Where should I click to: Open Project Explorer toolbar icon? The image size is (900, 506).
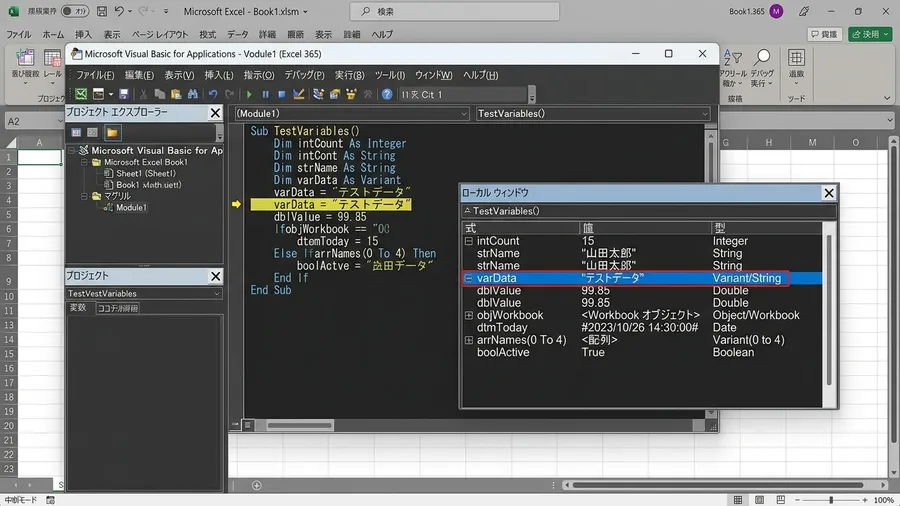point(318,94)
